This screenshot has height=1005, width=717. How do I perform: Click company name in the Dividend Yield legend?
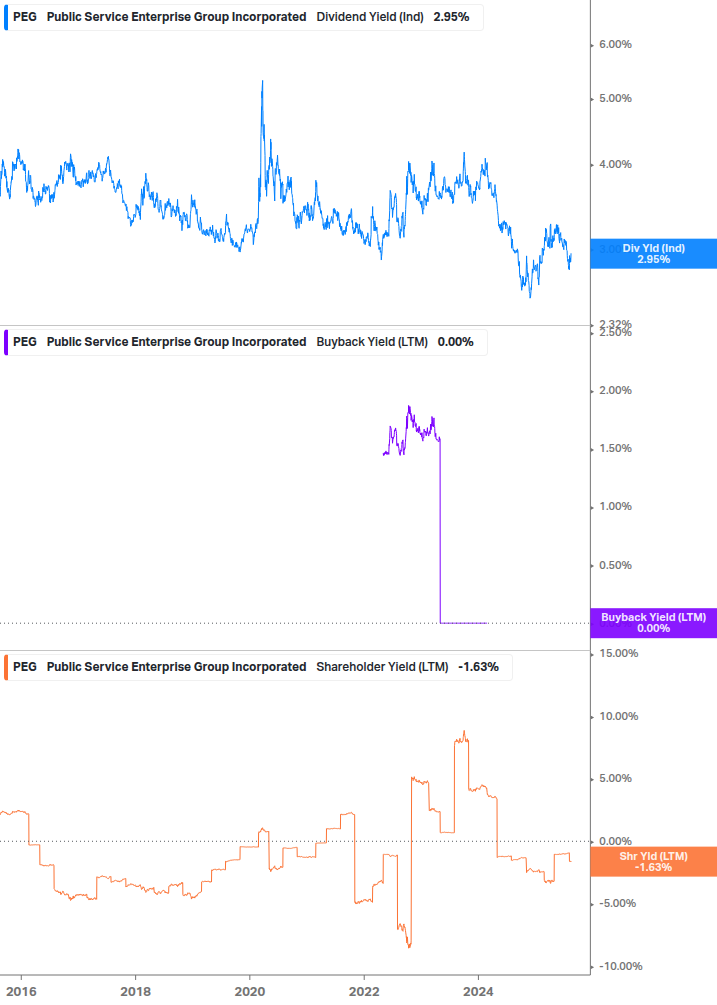[x=176, y=17]
